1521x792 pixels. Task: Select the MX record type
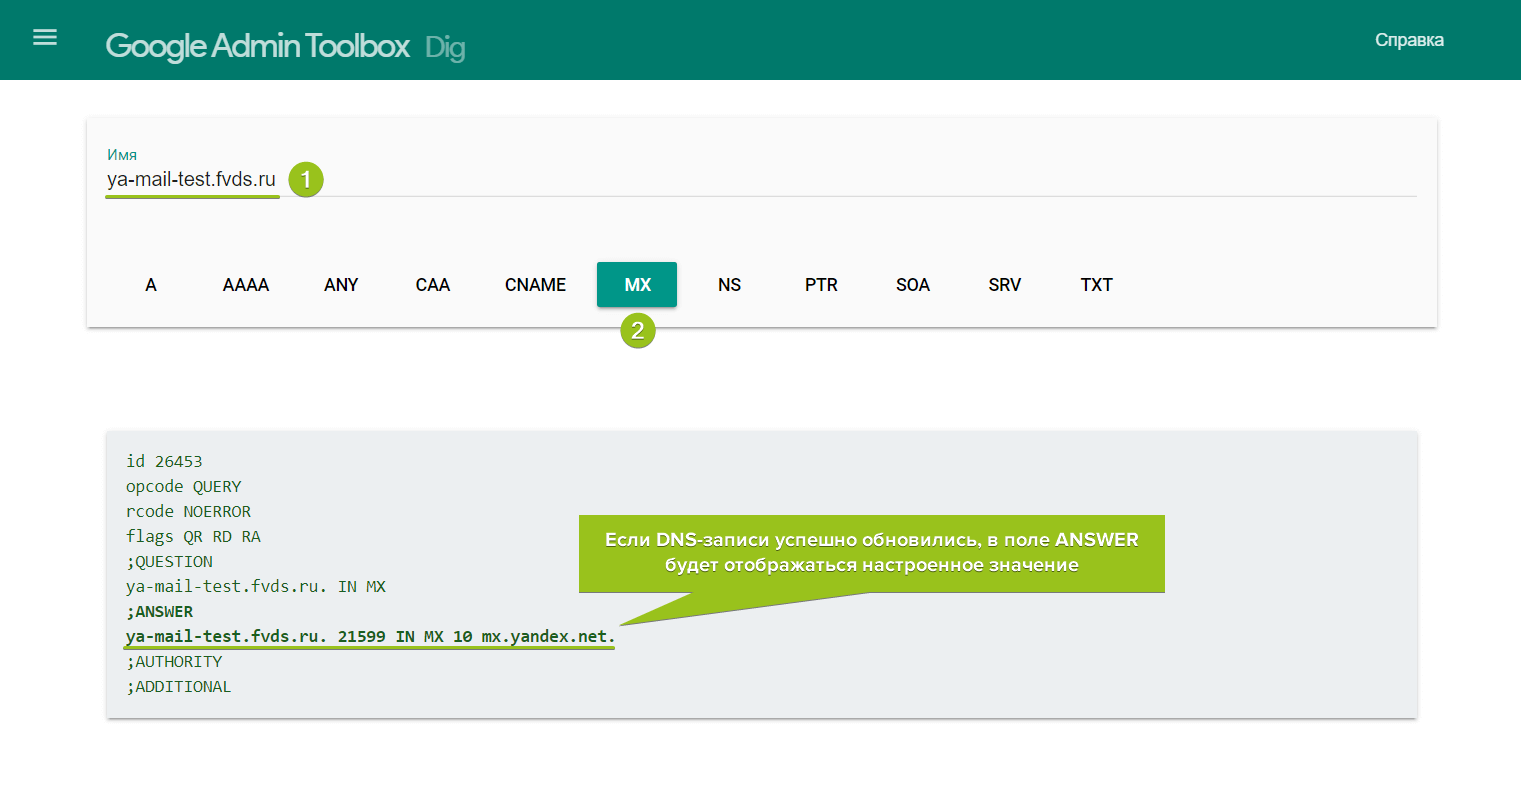tap(637, 285)
